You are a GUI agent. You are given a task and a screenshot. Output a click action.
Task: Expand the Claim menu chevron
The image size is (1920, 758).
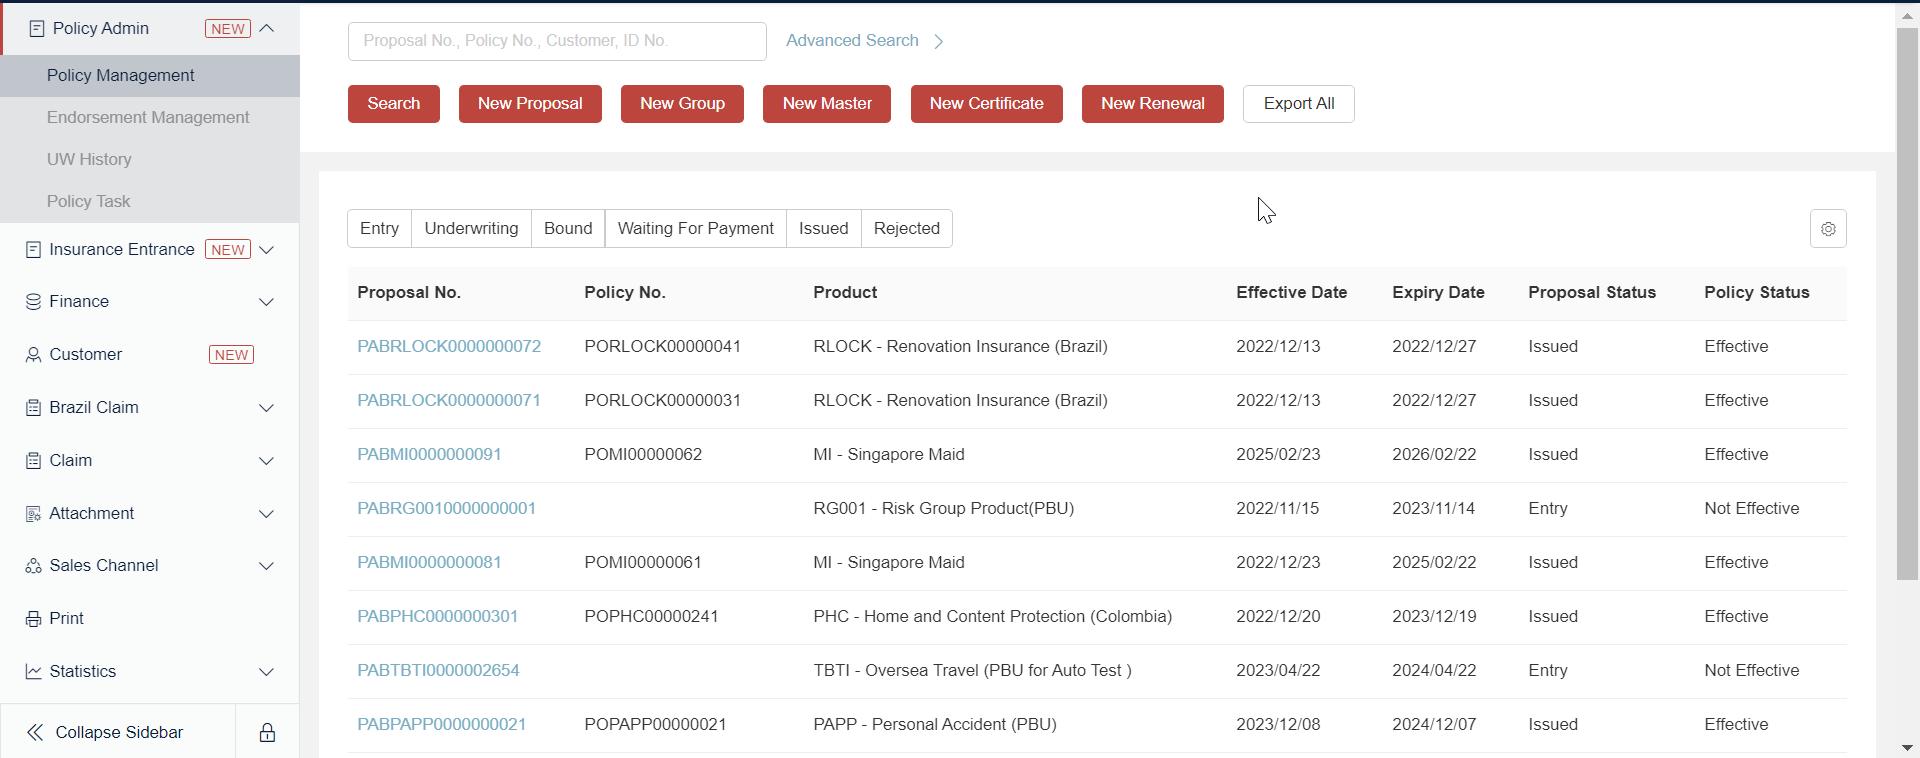click(266, 460)
